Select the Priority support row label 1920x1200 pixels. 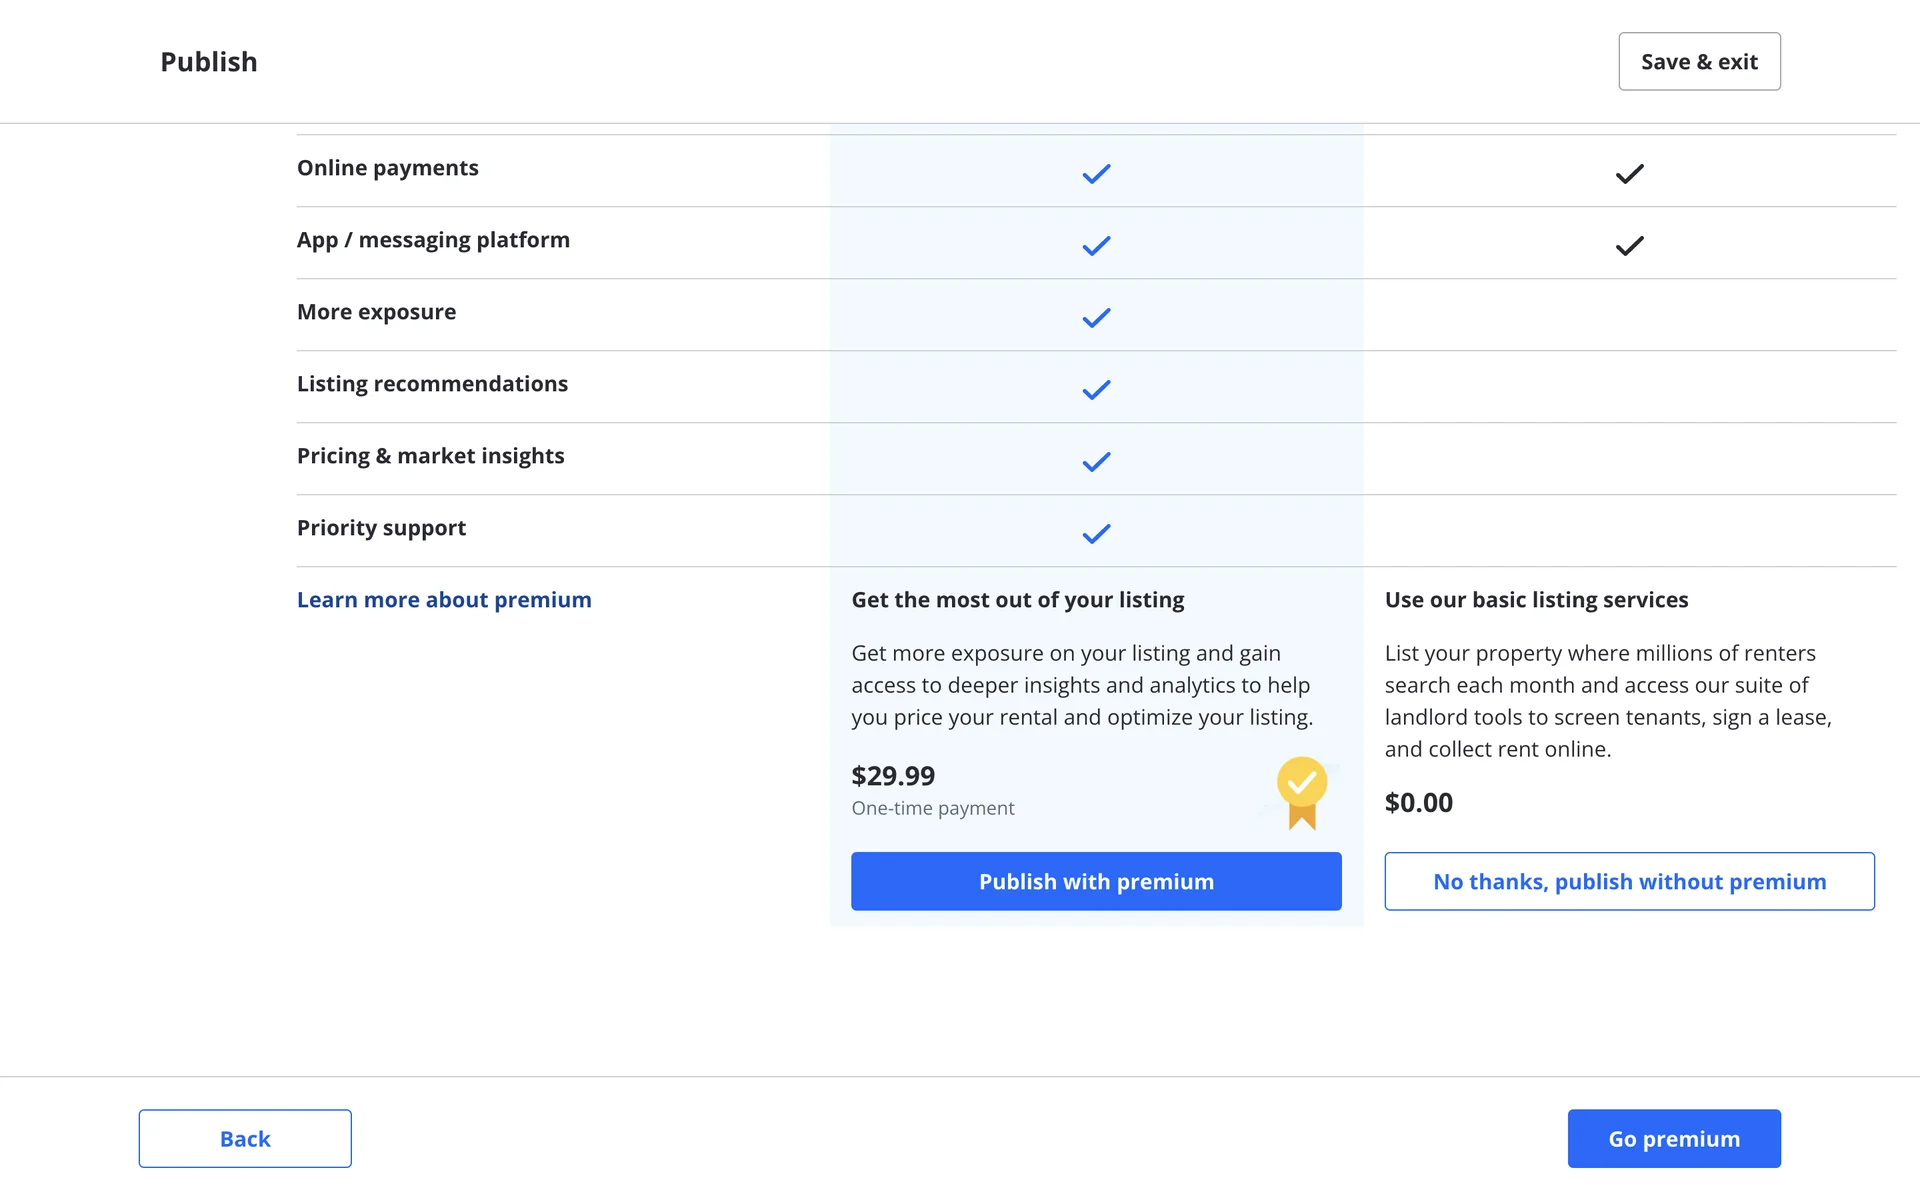[381, 528]
